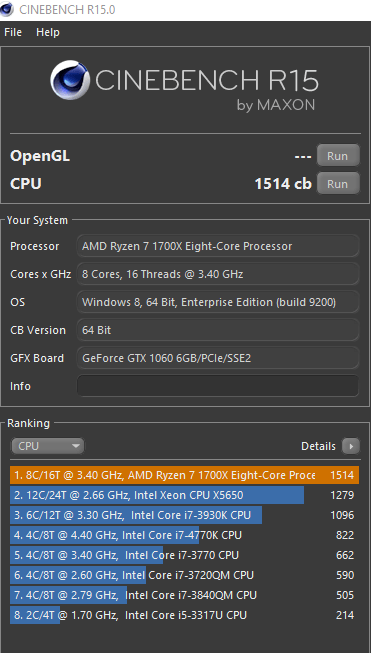Select the Core i7-4770K ranking row
The width and height of the screenshot is (371, 653).
(x=184, y=535)
